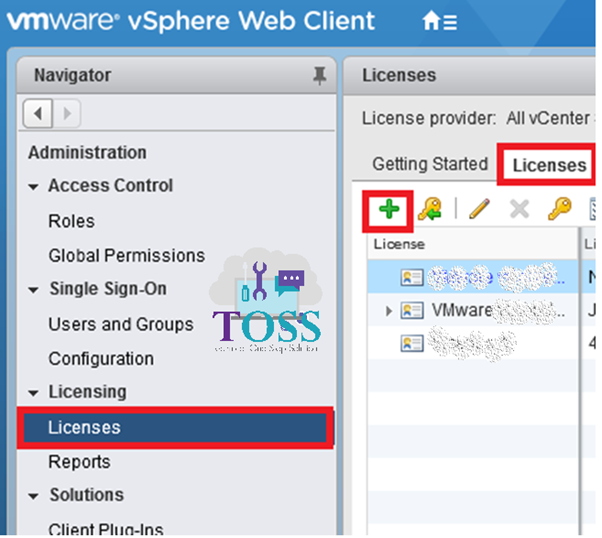Click the Access Control label
Viewport: 602px width, 538px height.
tap(111, 185)
